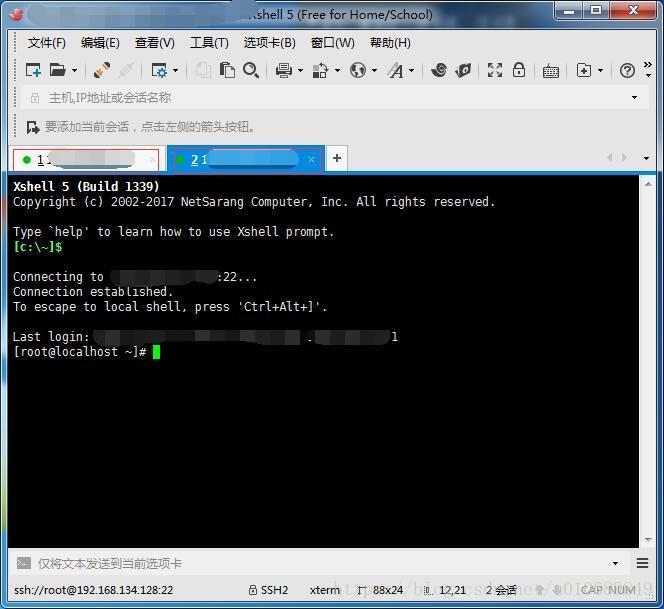Click the 88x24 terminal size entry
Screen dimensions: 664x609
point(380,590)
